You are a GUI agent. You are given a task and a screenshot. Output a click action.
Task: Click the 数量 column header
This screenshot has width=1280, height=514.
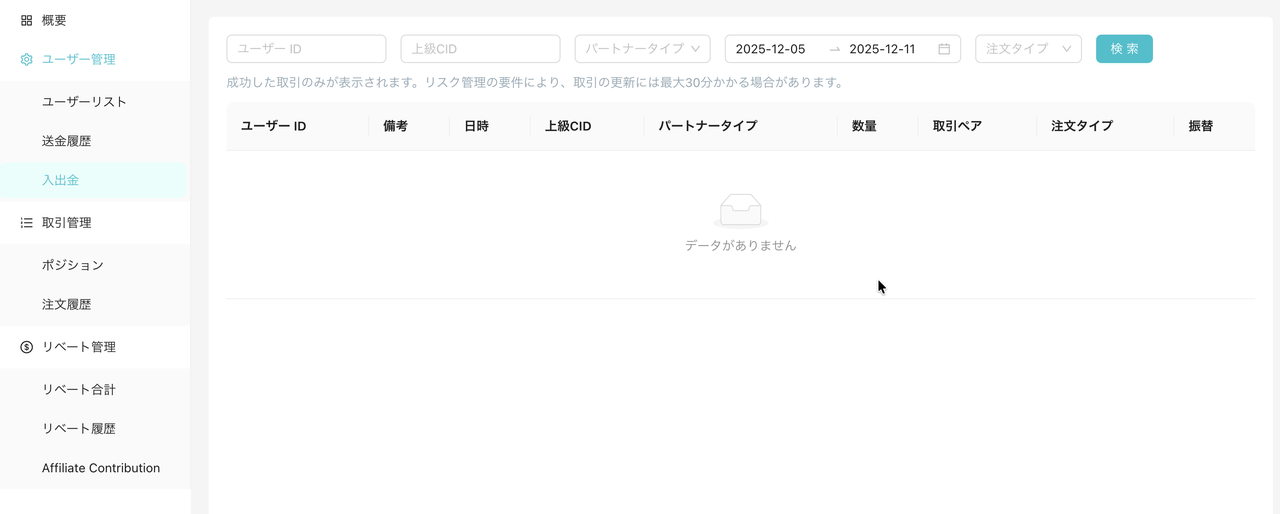(864, 127)
